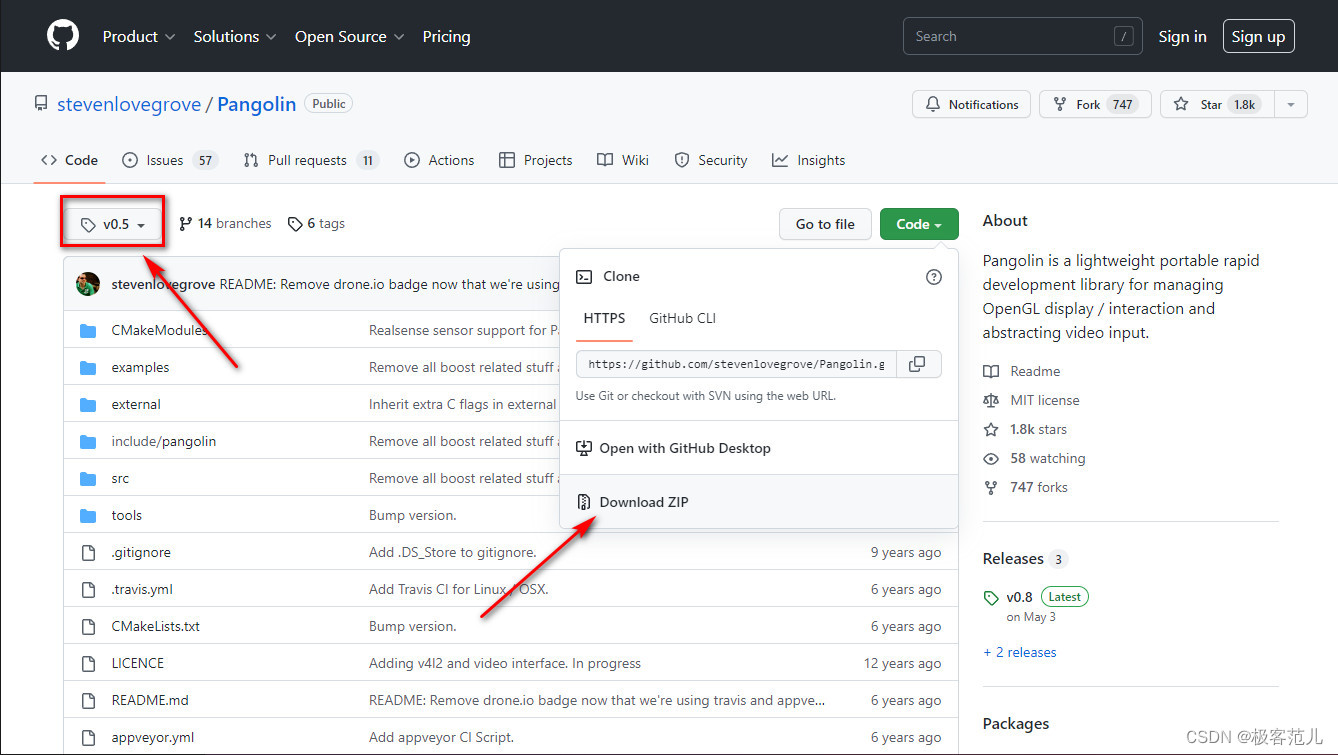
Task: Click the Readme book icon in About
Action: pyautogui.click(x=991, y=371)
